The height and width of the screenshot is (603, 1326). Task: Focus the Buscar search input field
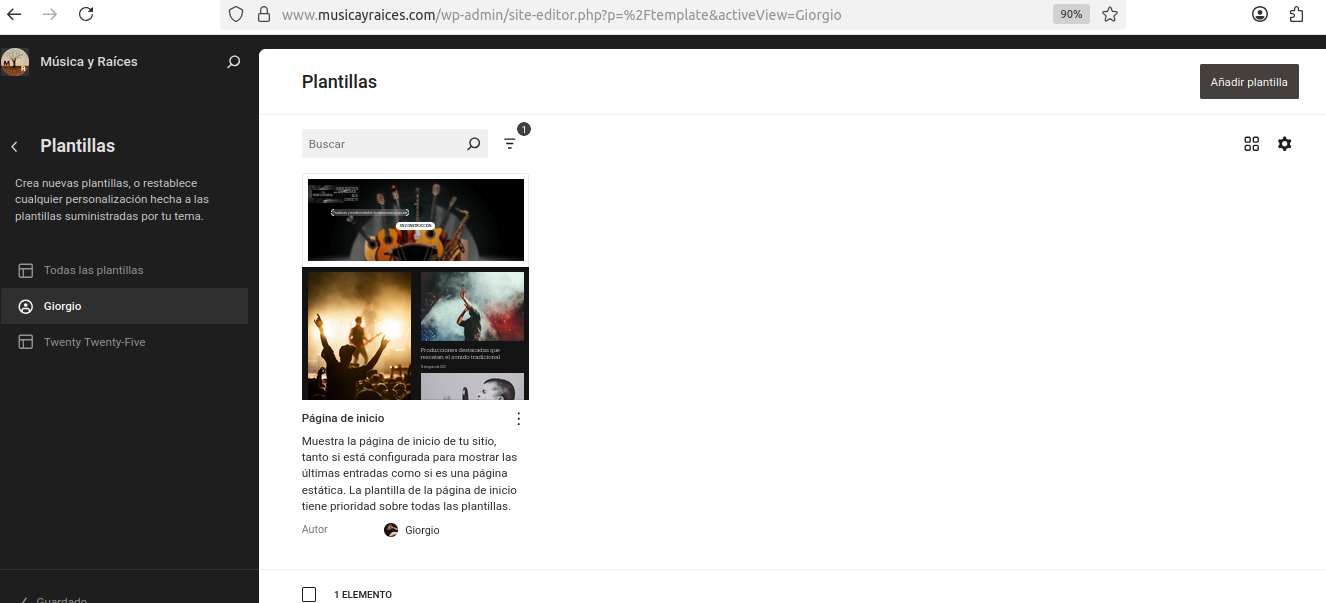tap(383, 144)
